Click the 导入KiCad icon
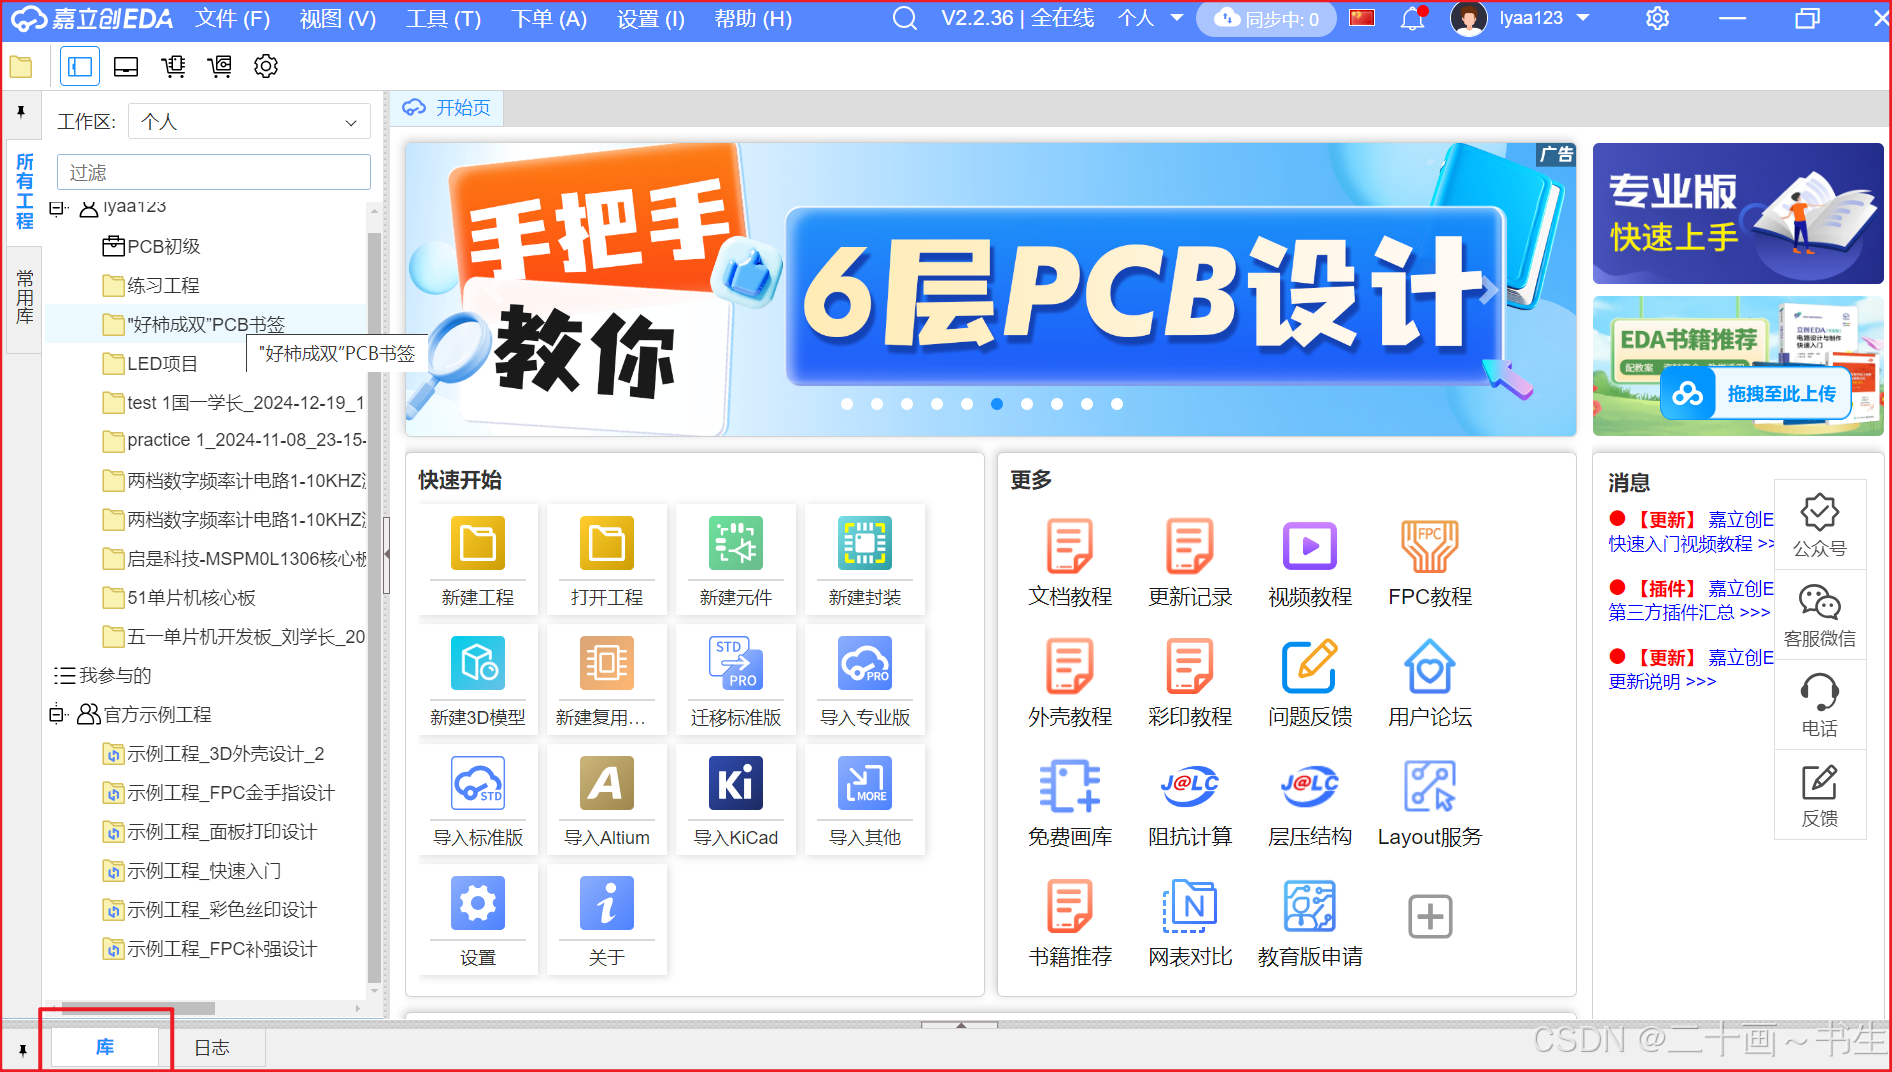1892x1072 pixels. click(x=736, y=783)
